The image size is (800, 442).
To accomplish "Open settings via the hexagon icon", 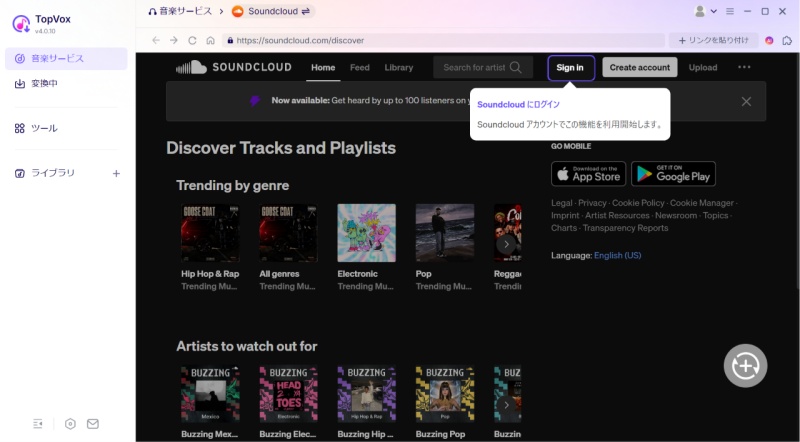I will pos(70,424).
